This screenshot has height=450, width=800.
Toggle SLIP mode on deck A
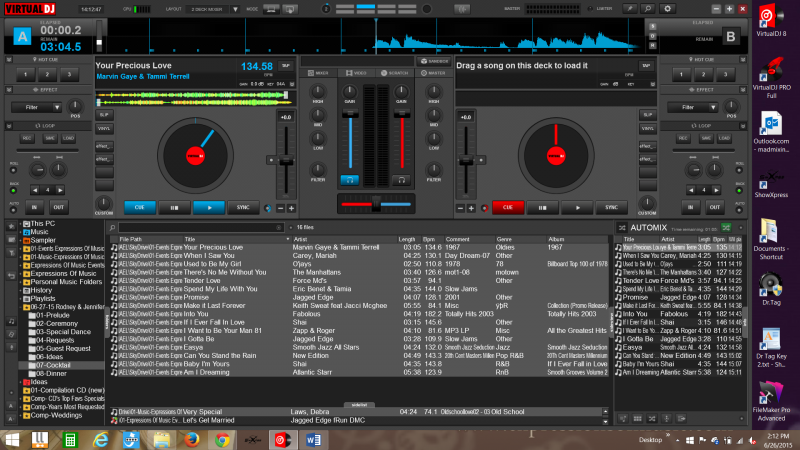point(104,115)
